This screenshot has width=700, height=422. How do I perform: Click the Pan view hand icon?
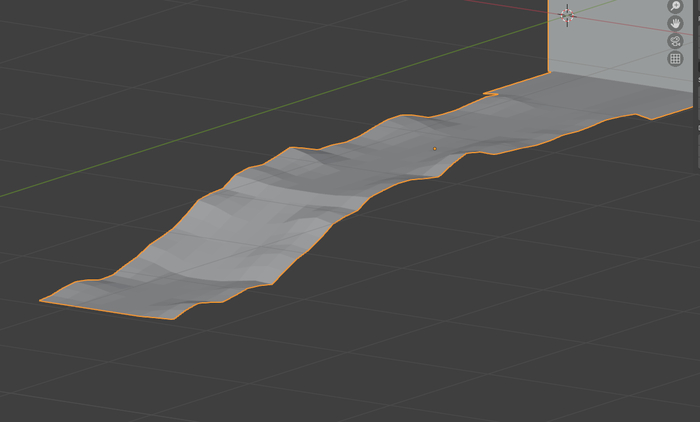coord(675,23)
